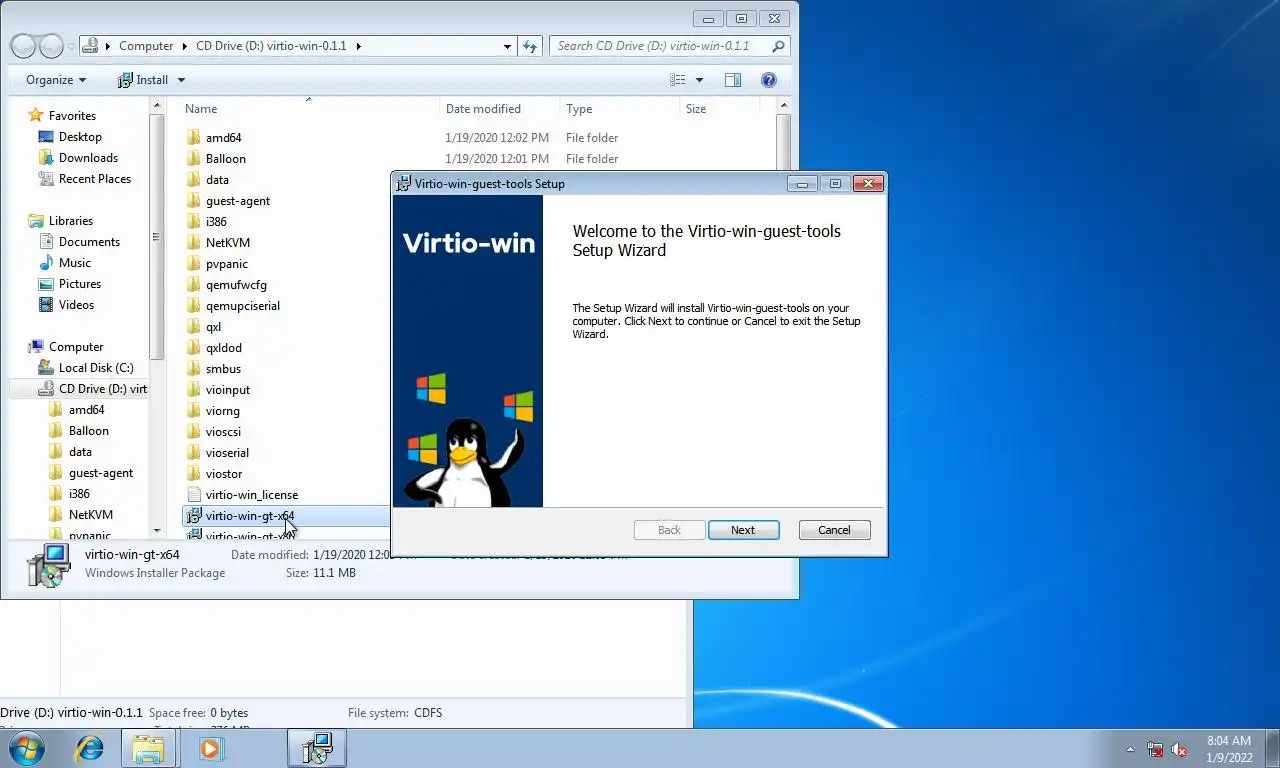
Task: Toggle the preview pane icon
Action: coord(733,80)
